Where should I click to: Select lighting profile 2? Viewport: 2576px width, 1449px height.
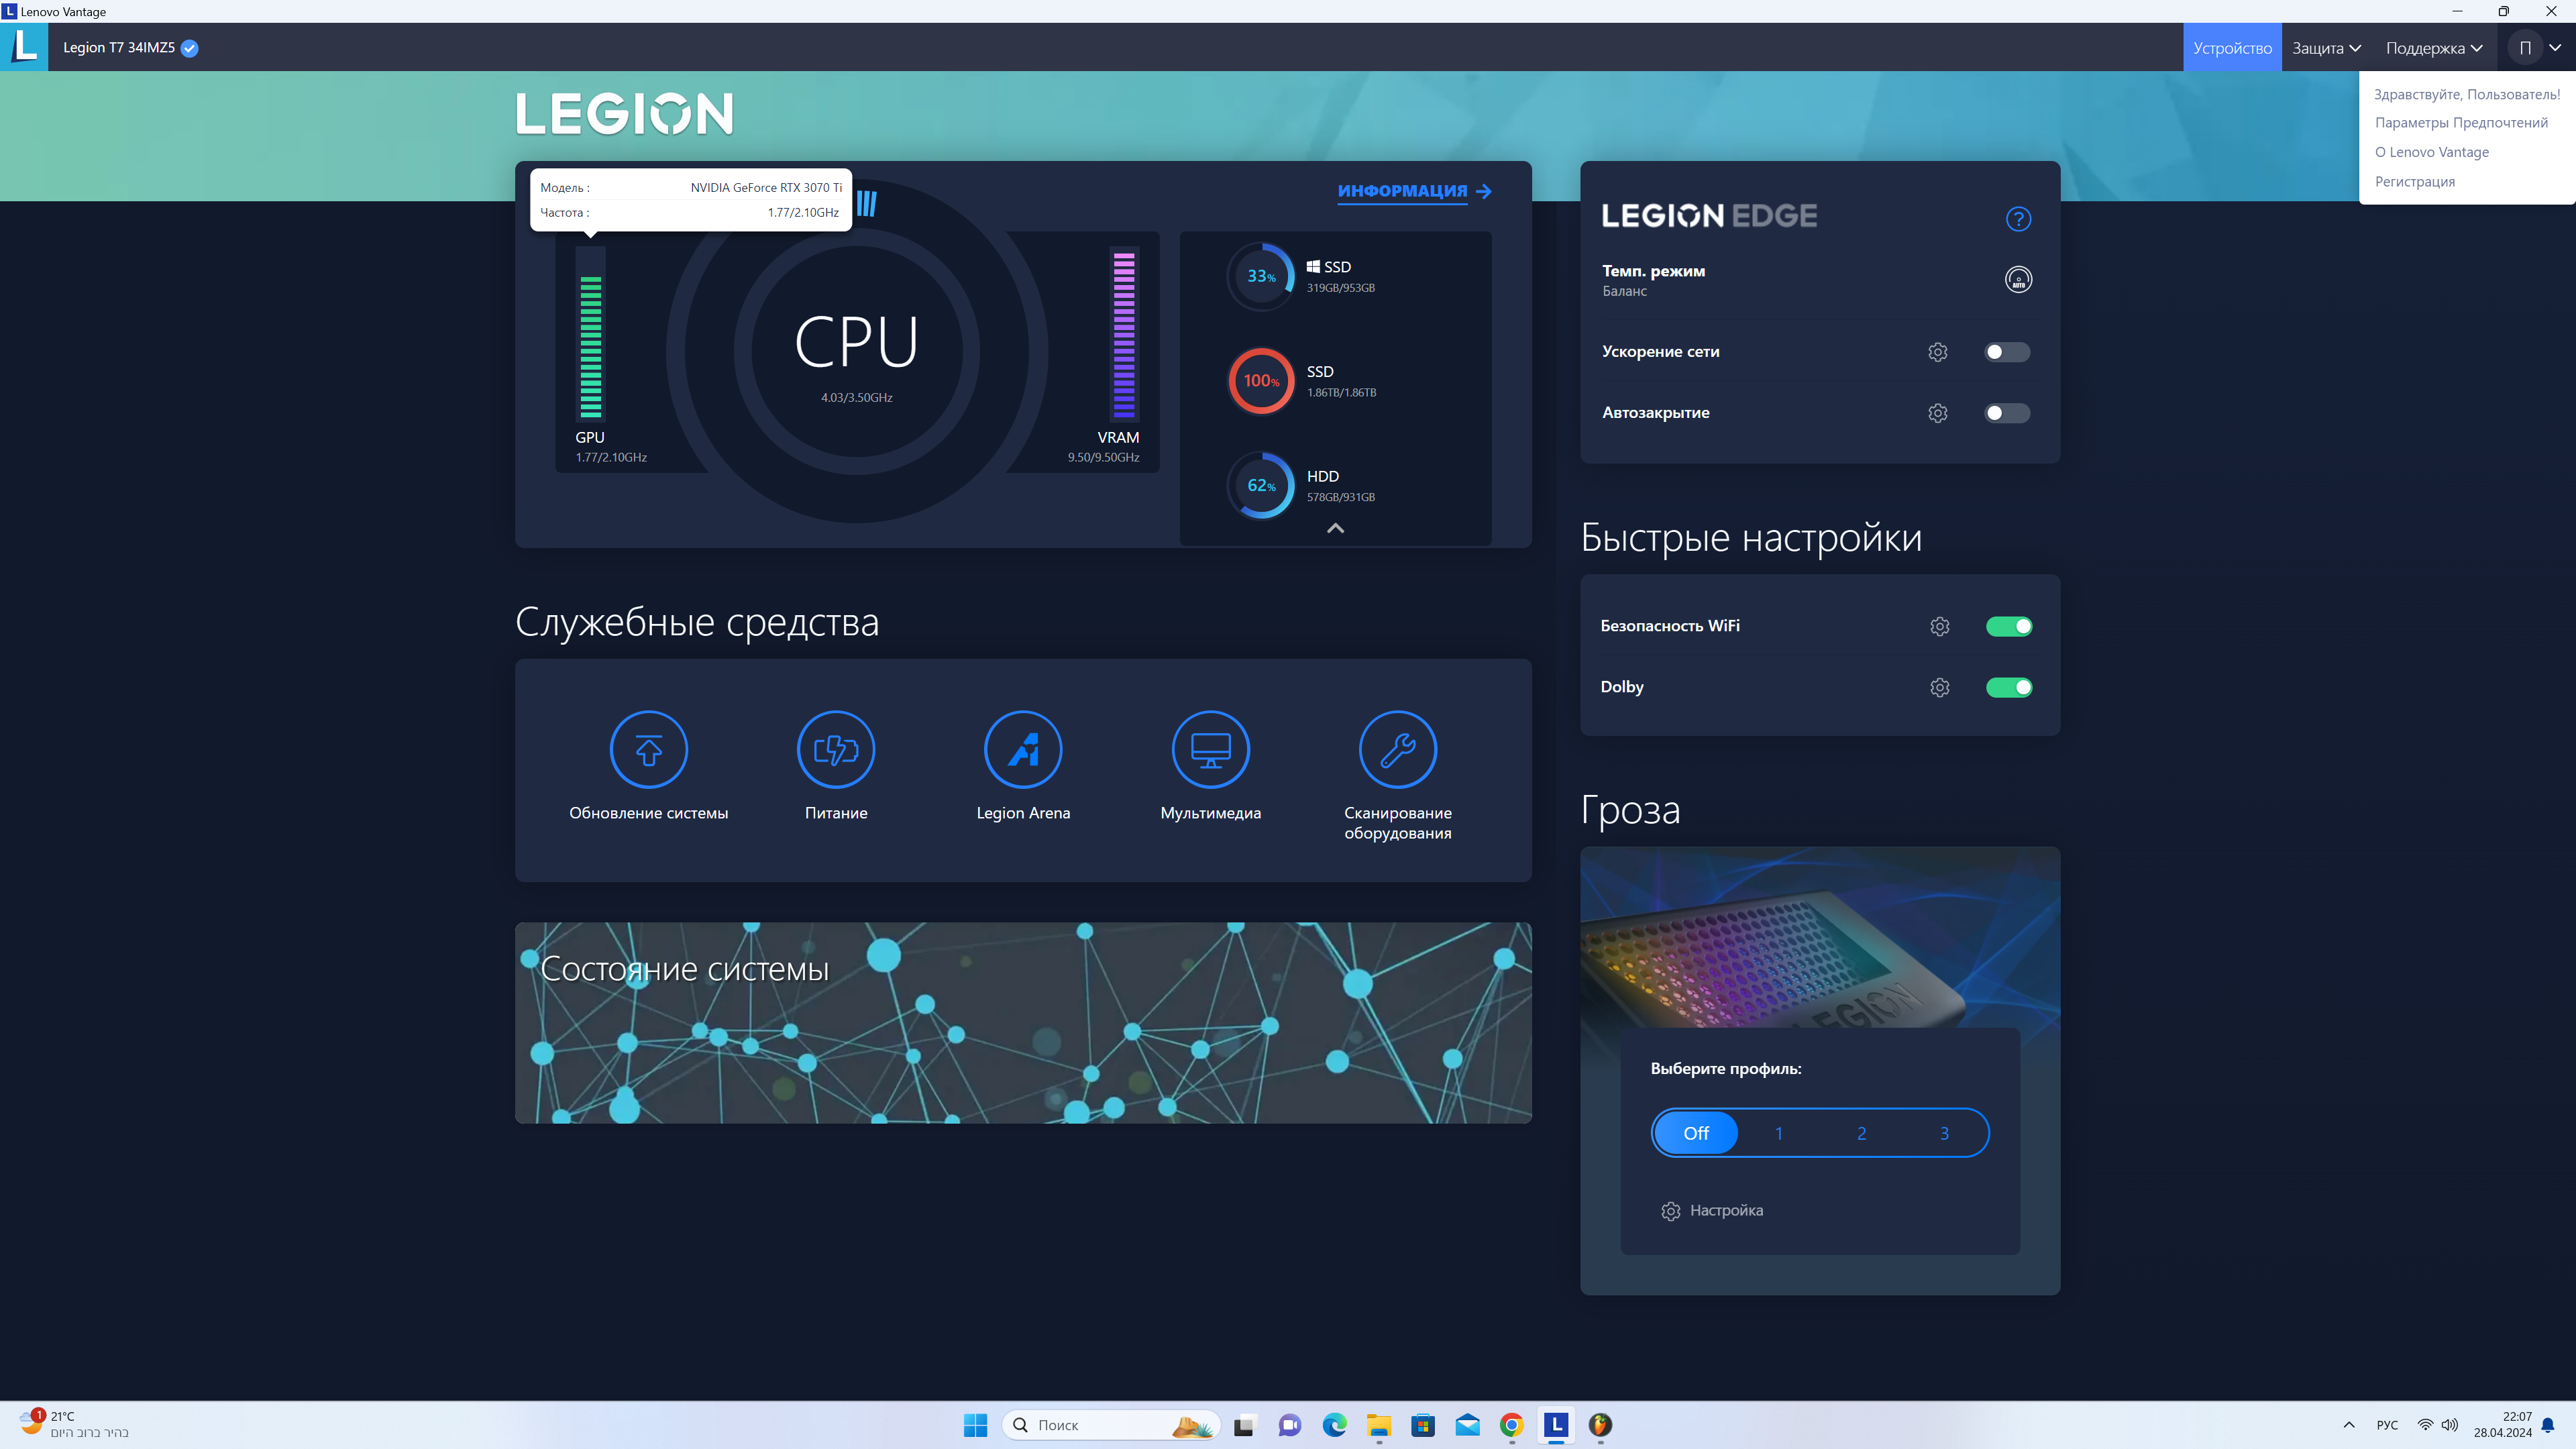point(1861,1133)
